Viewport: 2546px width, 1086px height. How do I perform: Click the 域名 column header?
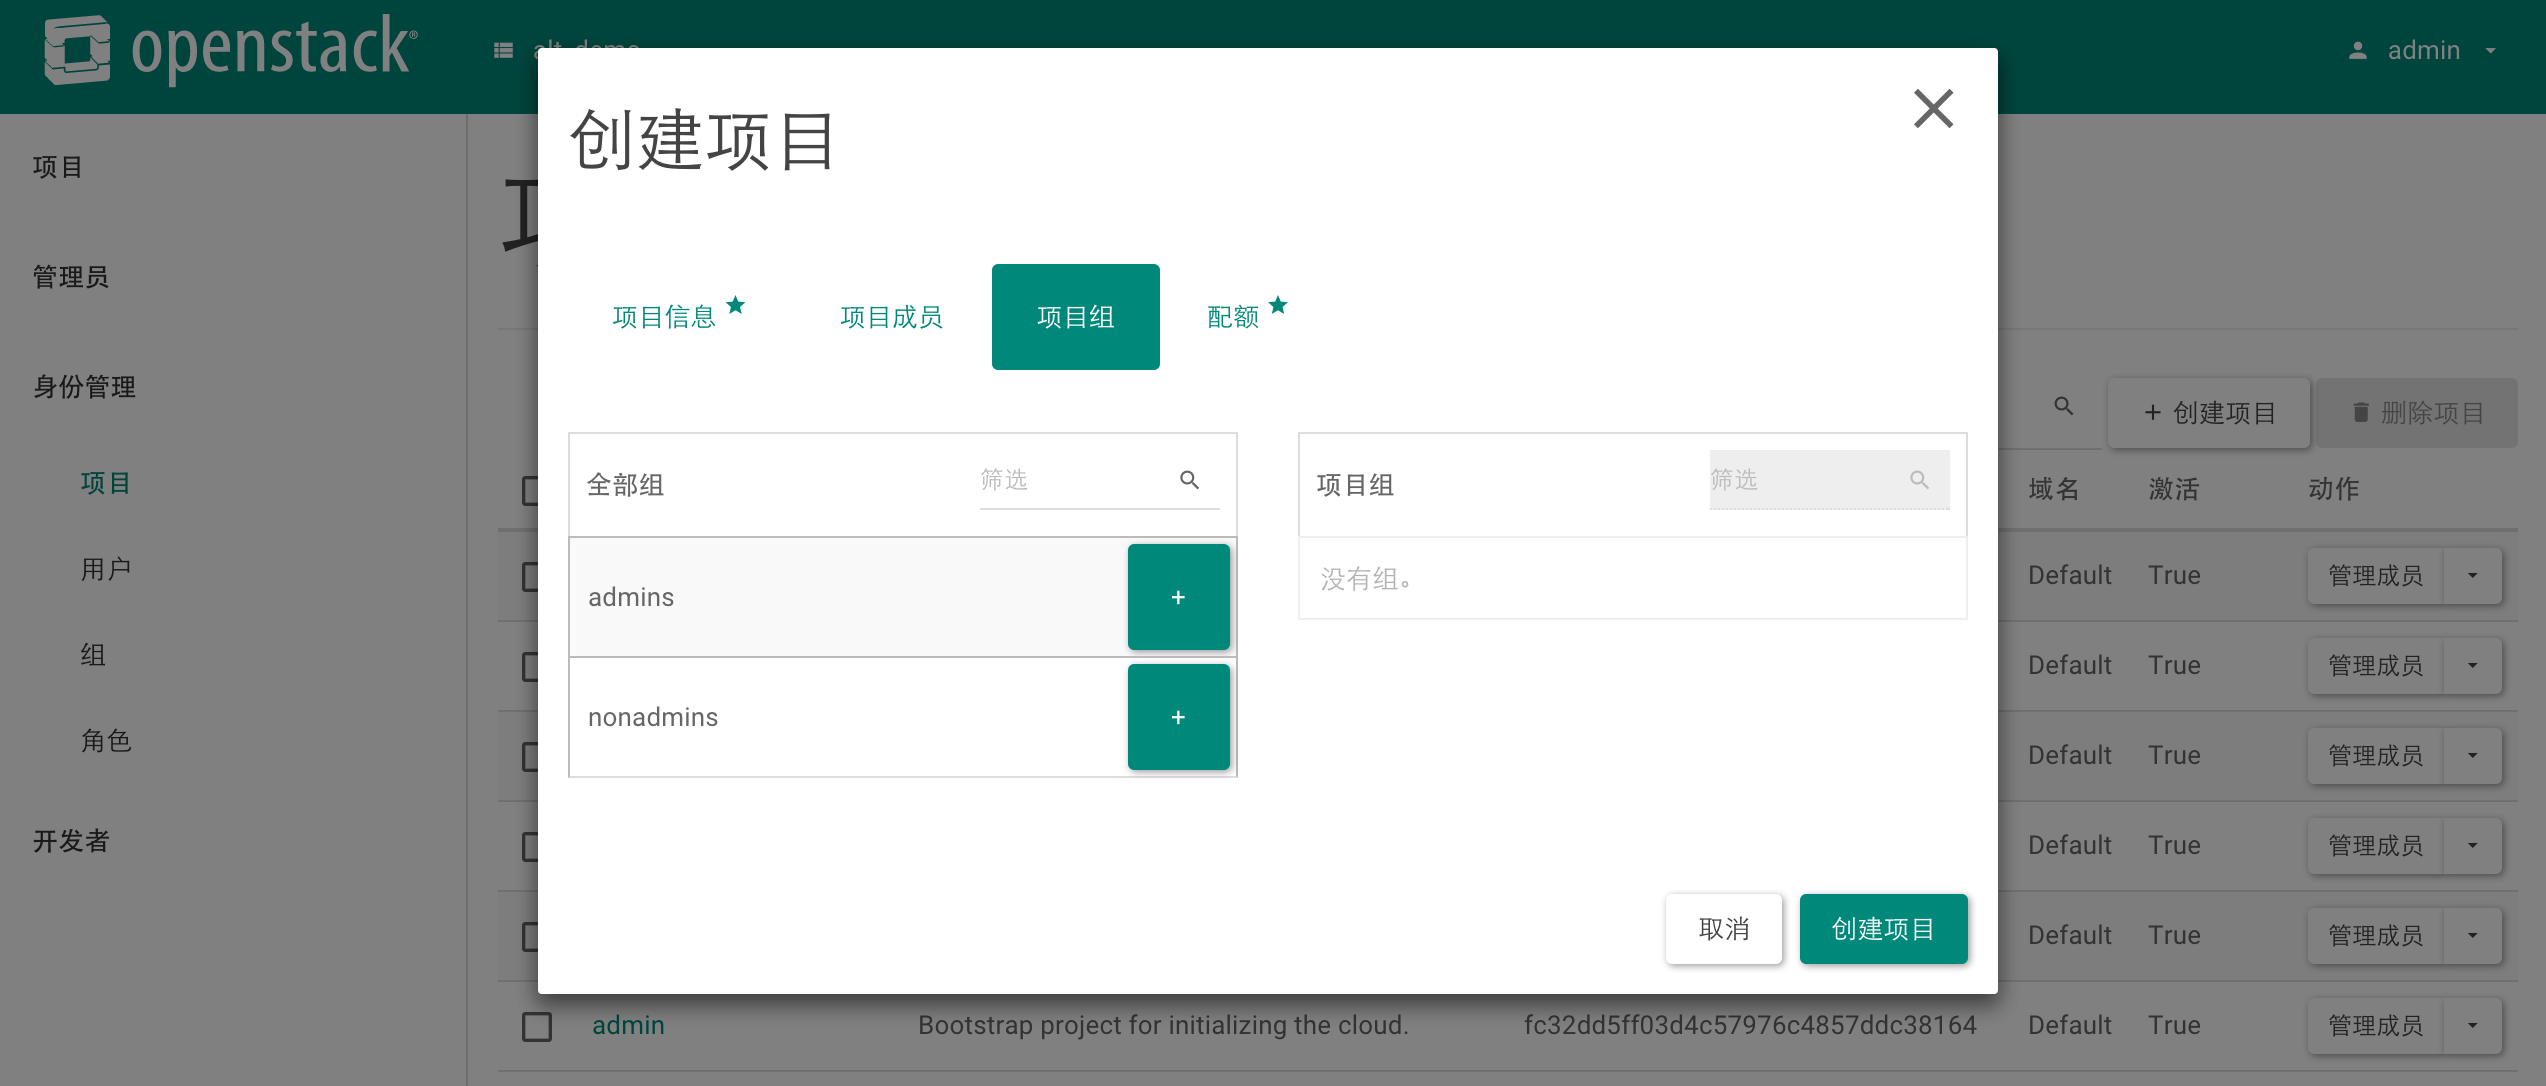tap(2054, 489)
